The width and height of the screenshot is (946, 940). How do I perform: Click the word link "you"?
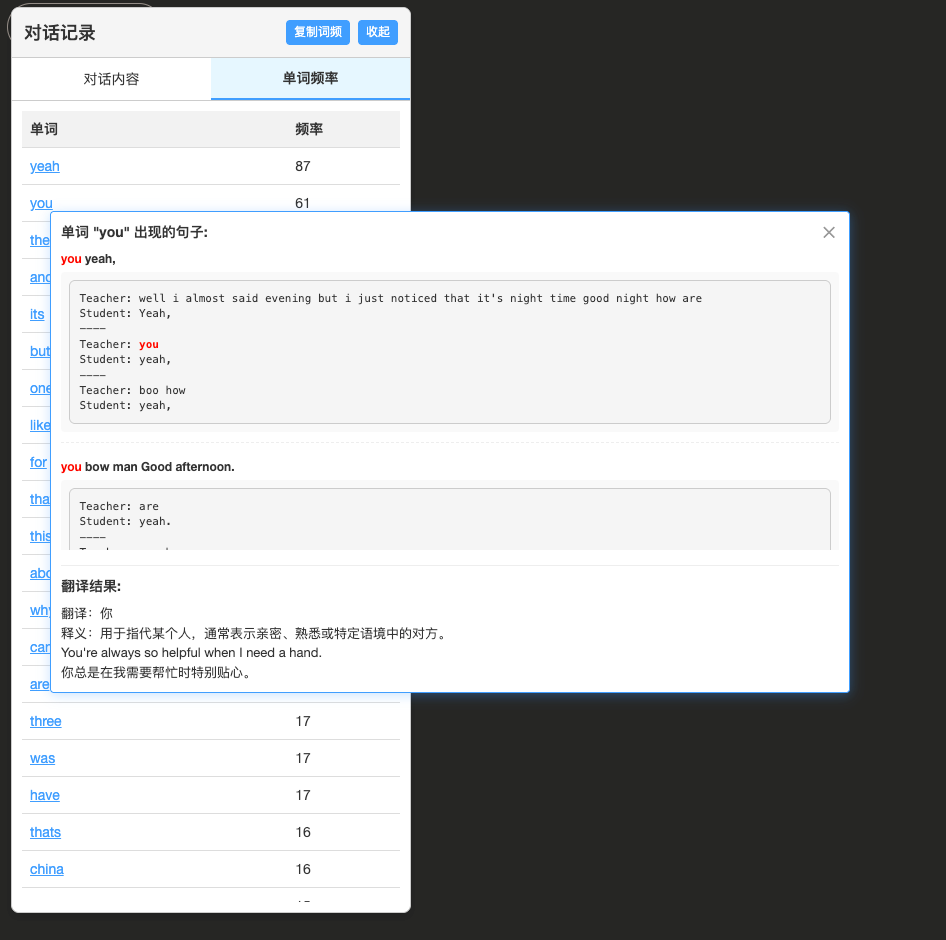point(41,203)
